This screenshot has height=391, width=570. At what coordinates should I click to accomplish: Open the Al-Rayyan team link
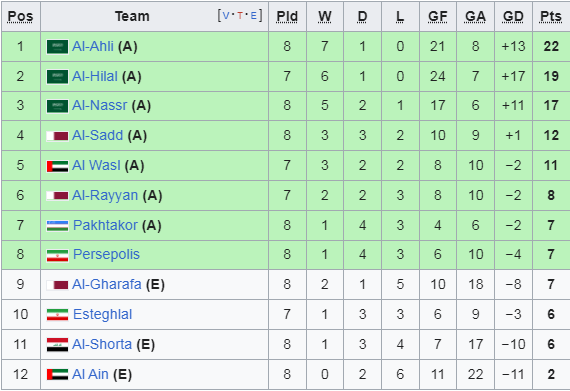(105, 195)
